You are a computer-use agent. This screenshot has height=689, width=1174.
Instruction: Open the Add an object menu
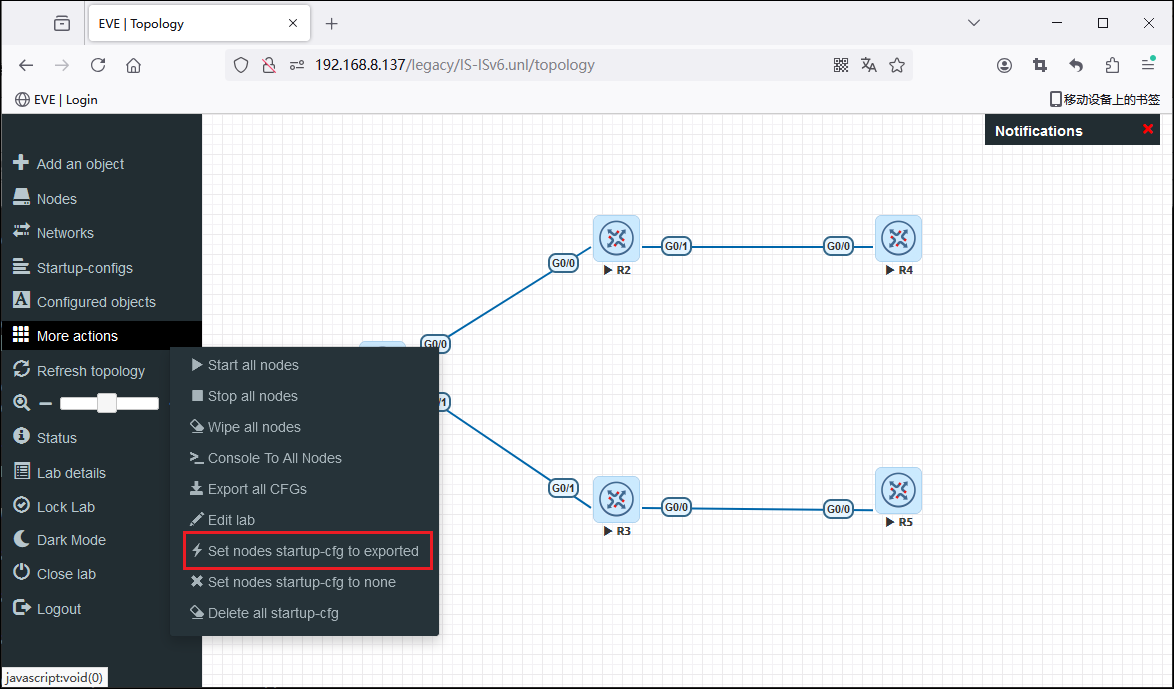click(x=80, y=164)
